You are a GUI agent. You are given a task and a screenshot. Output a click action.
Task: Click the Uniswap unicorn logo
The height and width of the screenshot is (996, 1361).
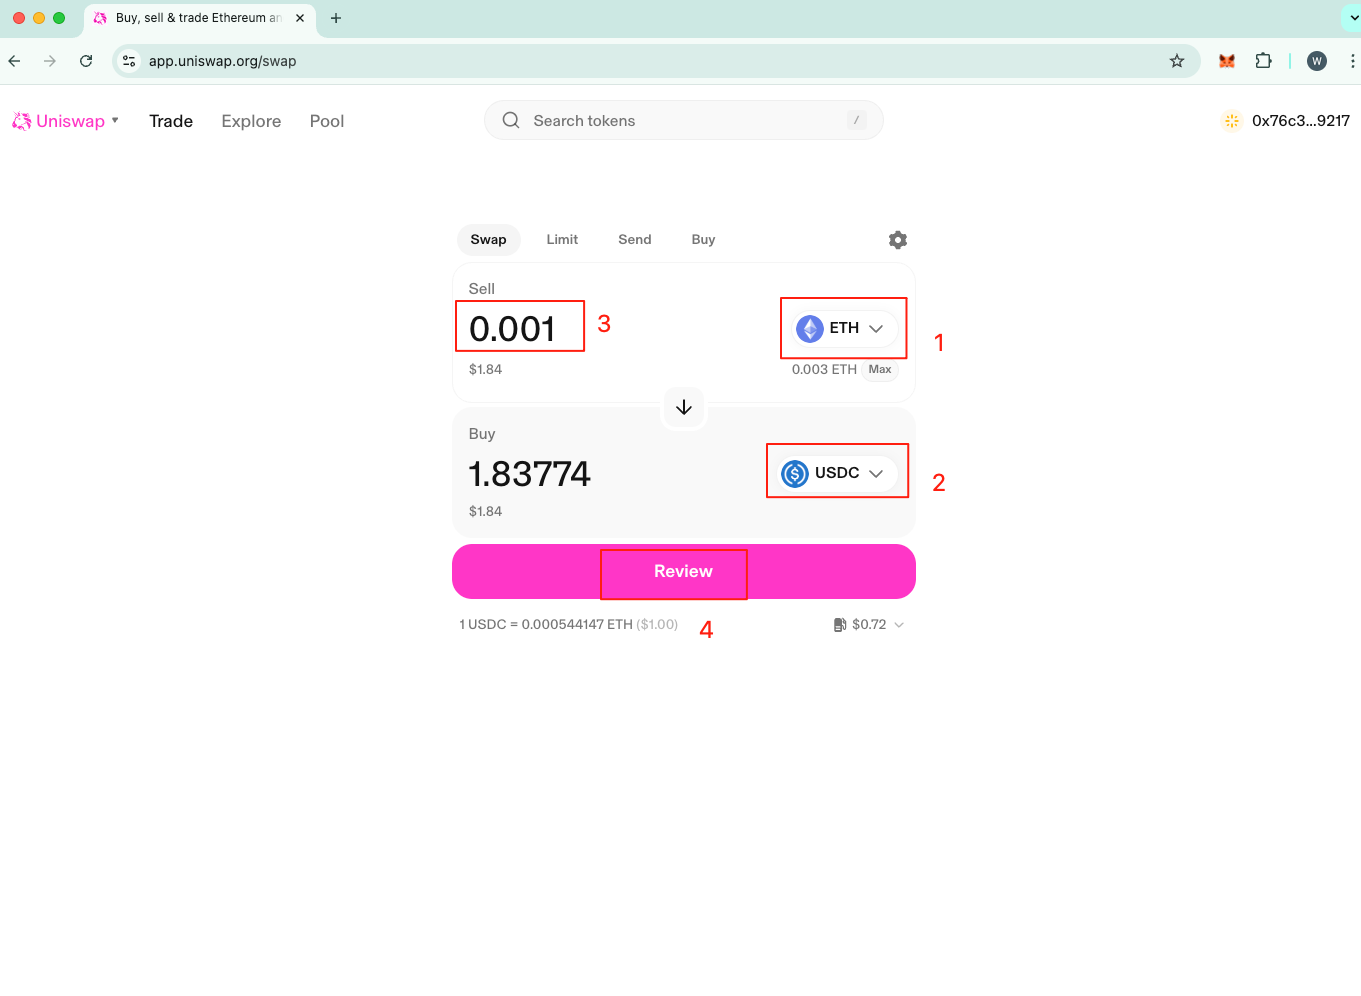click(x=22, y=121)
